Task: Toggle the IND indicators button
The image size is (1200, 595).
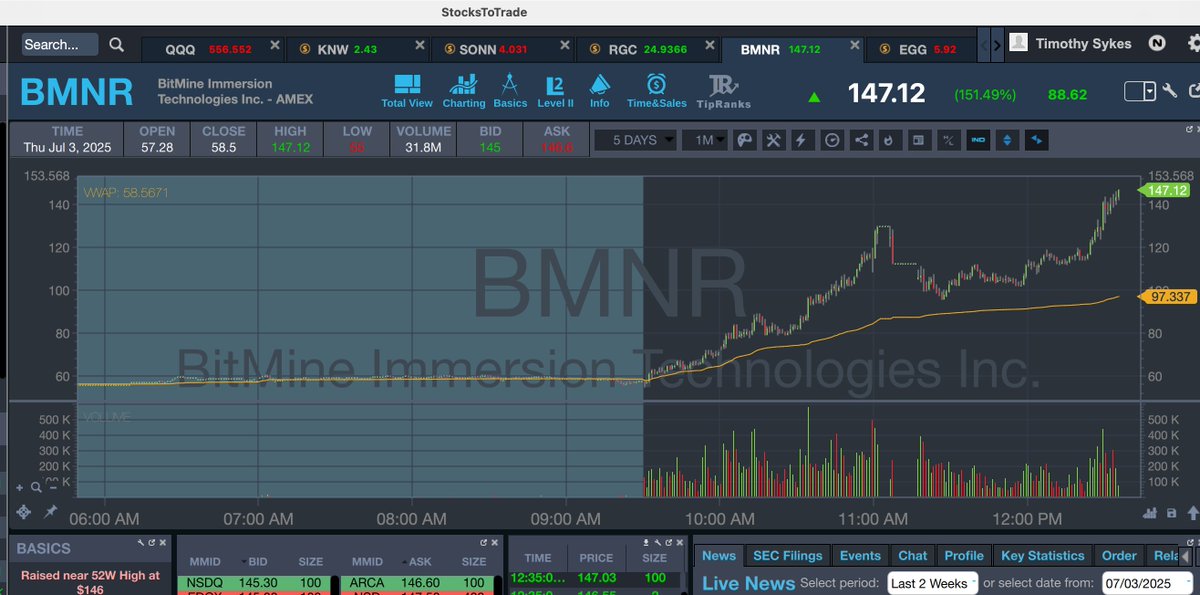Action: (978, 140)
